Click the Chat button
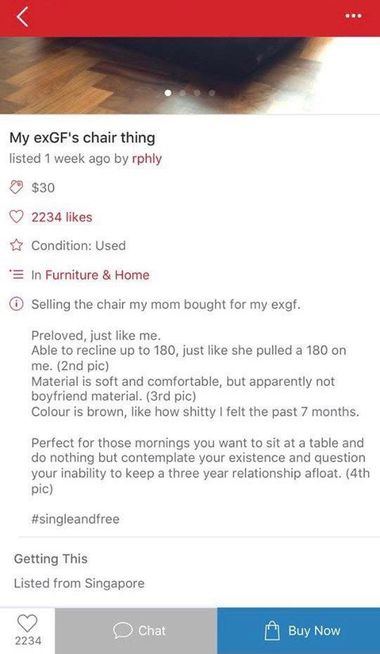380x654 pixels. (x=136, y=631)
